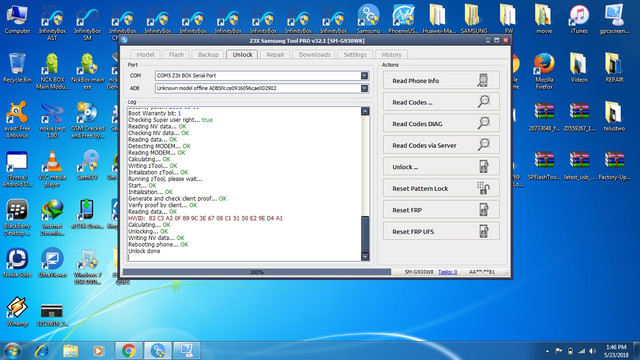Switch to the Model tab
This screenshot has height=360, width=640.
pos(145,54)
